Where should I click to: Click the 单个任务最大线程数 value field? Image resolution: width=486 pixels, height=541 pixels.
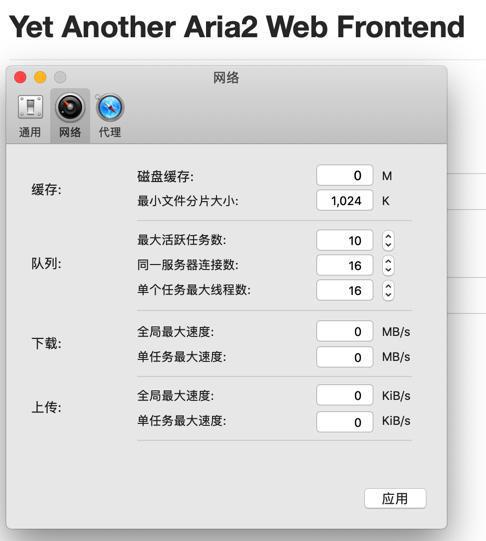tap(345, 290)
